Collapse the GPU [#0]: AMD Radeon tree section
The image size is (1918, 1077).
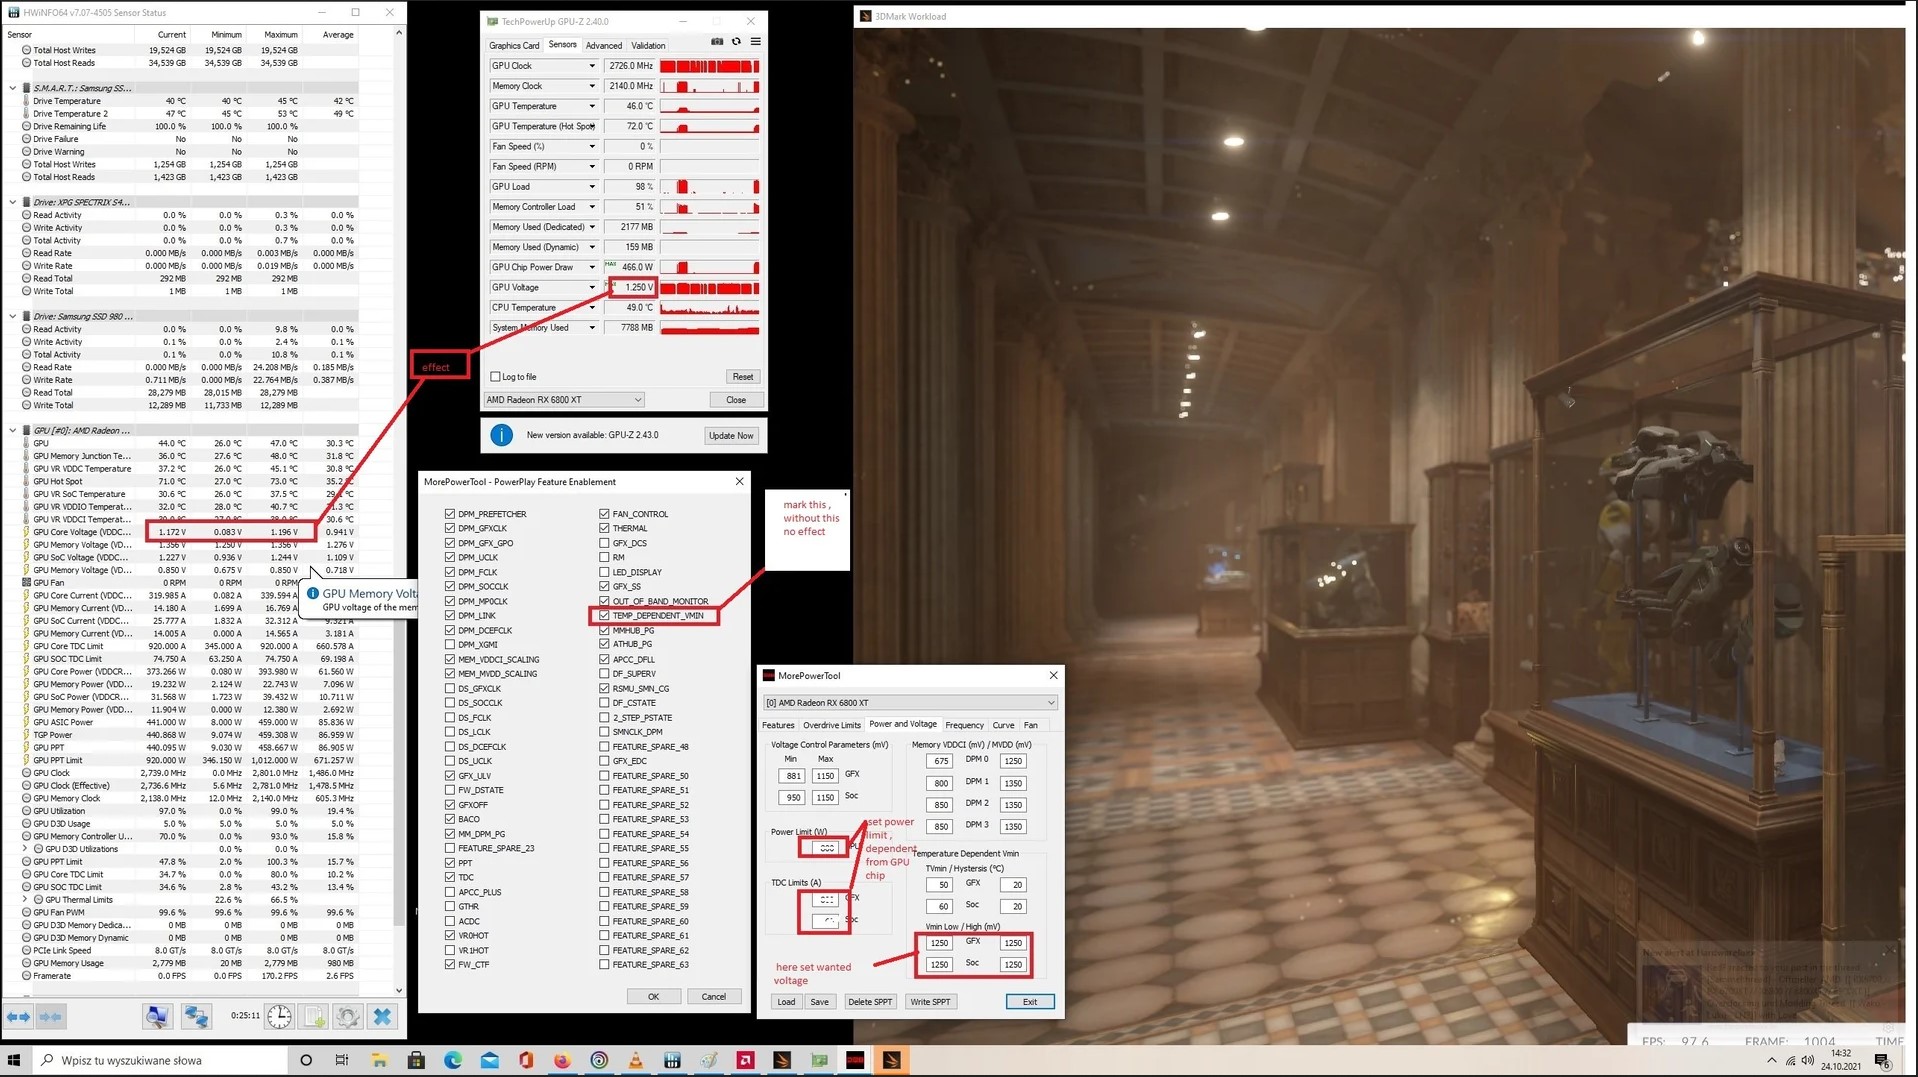pyautogui.click(x=13, y=431)
